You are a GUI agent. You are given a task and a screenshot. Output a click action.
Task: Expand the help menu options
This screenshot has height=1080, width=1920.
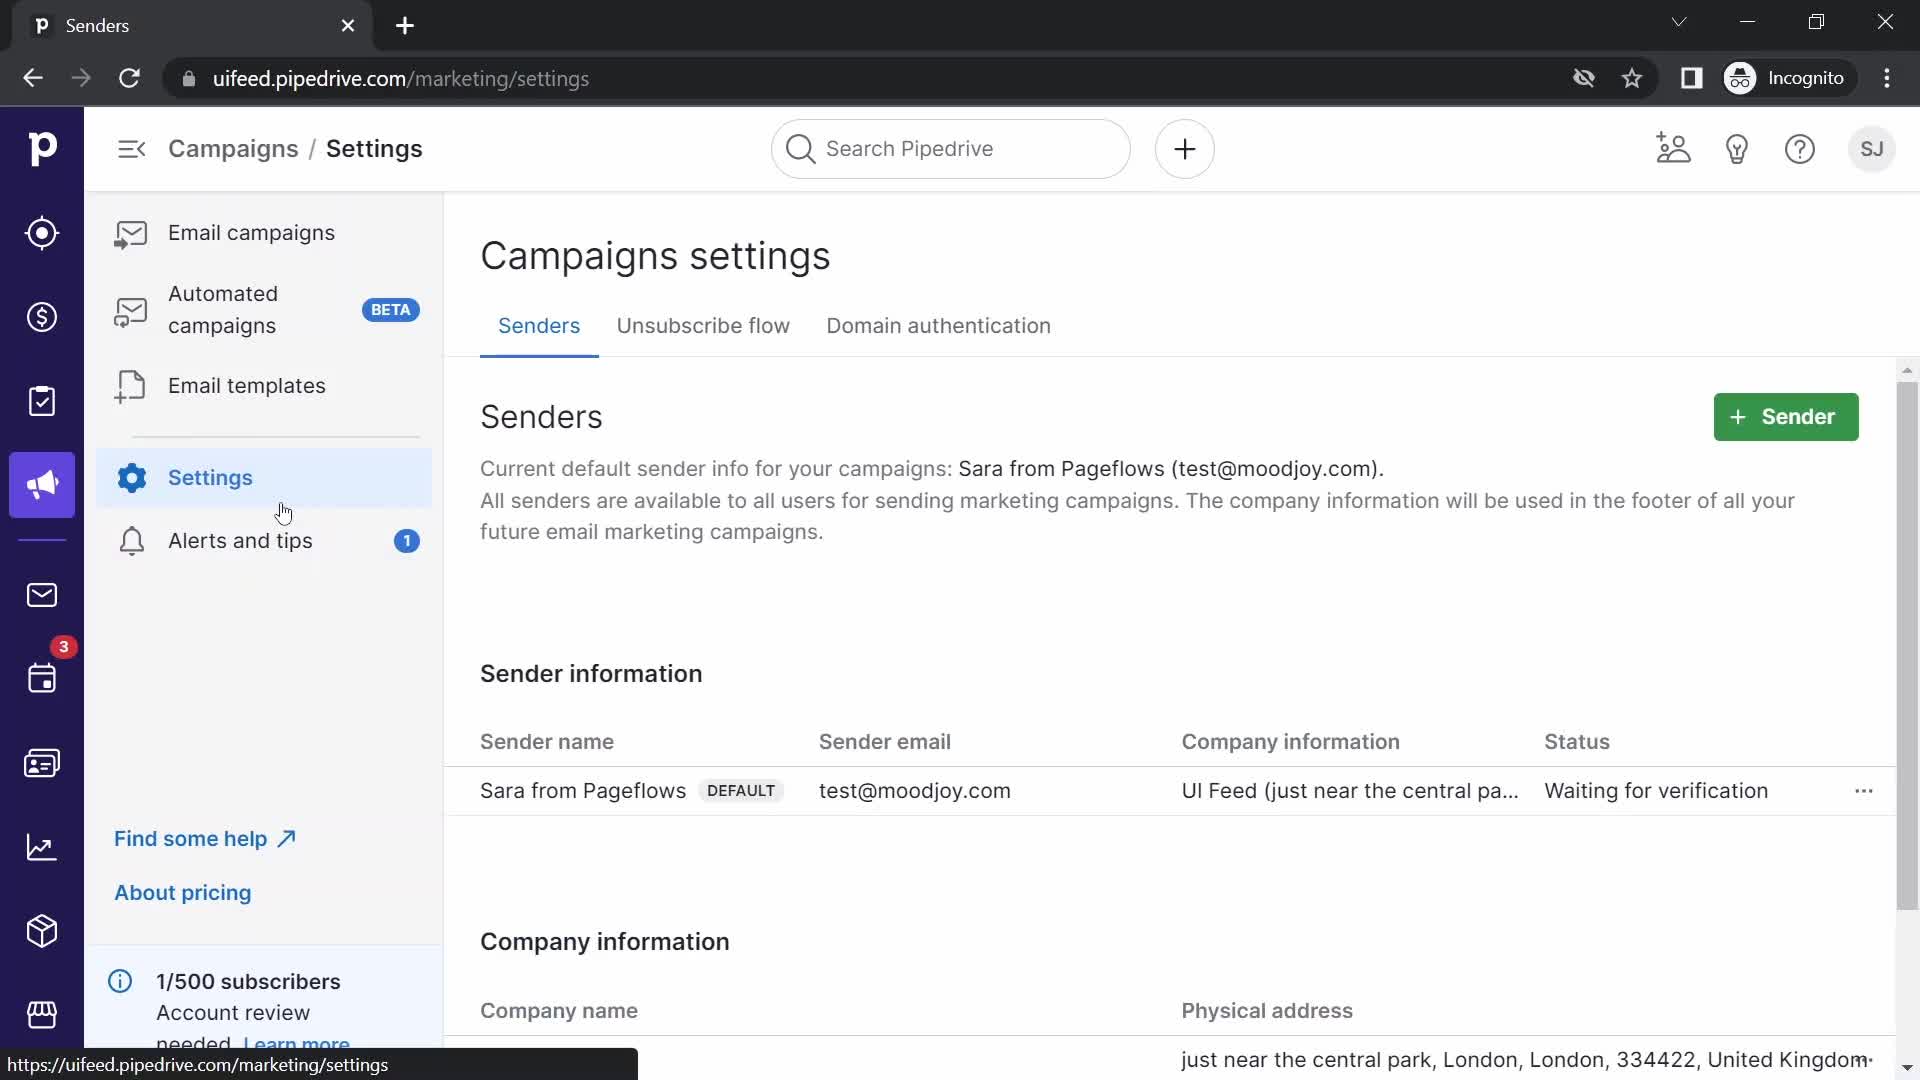(x=1800, y=149)
